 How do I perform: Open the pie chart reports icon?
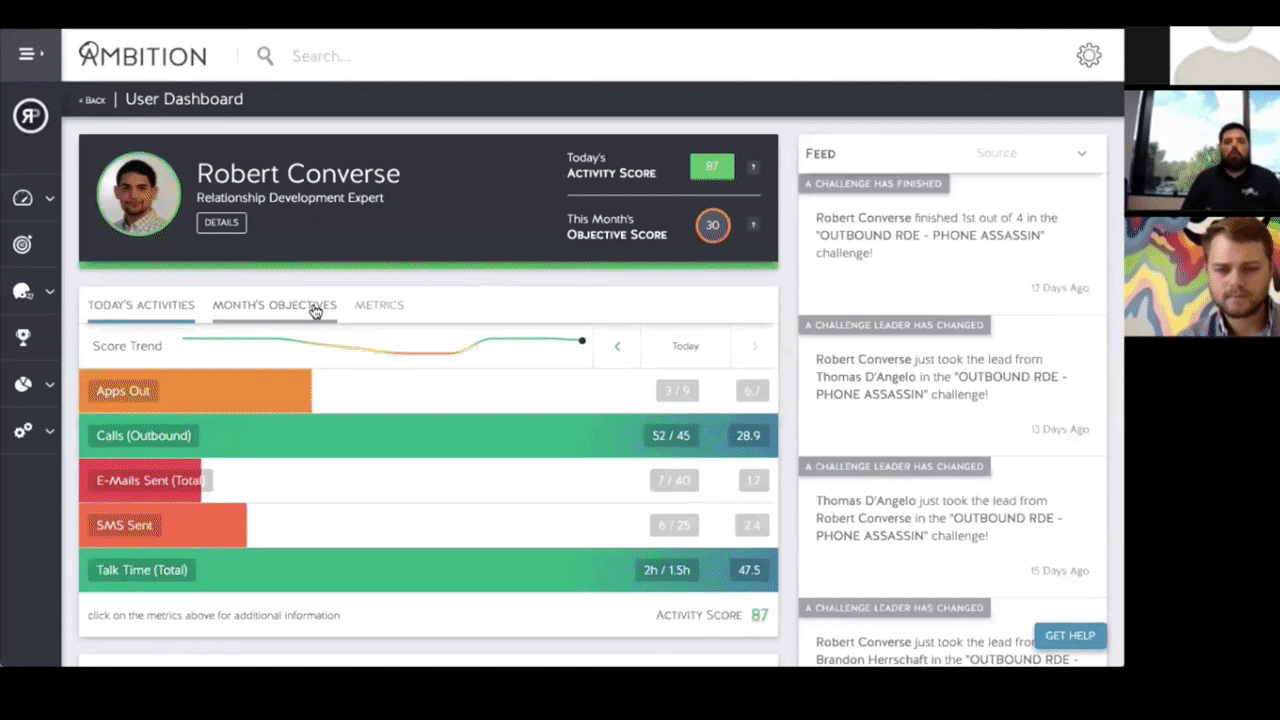pyautogui.click(x=23, y=384)
